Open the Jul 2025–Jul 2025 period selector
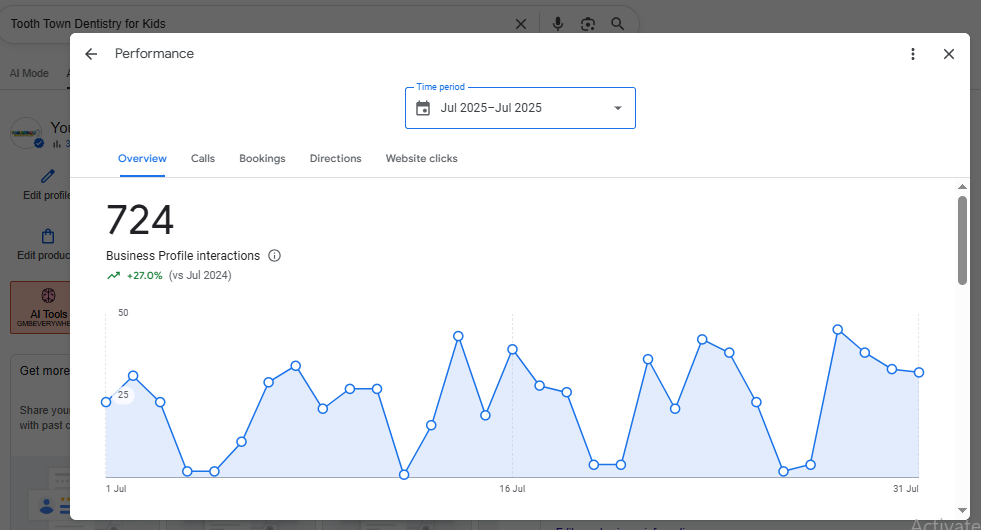Image resolution: width=981 pixels, height=530 pixels. click(491, 108)
